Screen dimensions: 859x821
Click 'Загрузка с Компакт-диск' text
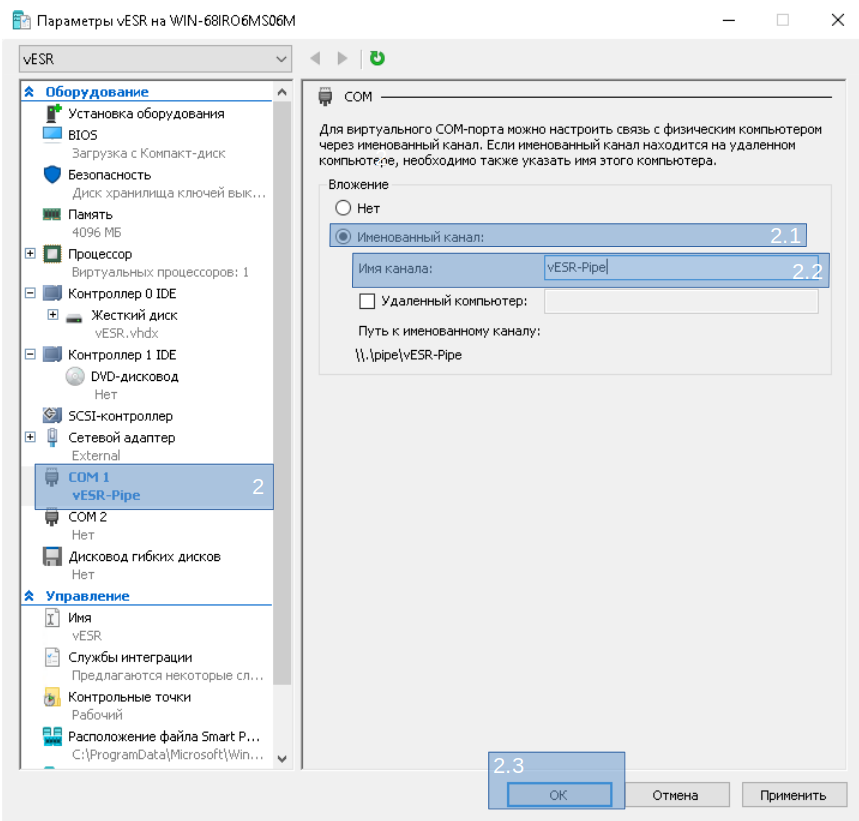[x=148, y=153]
